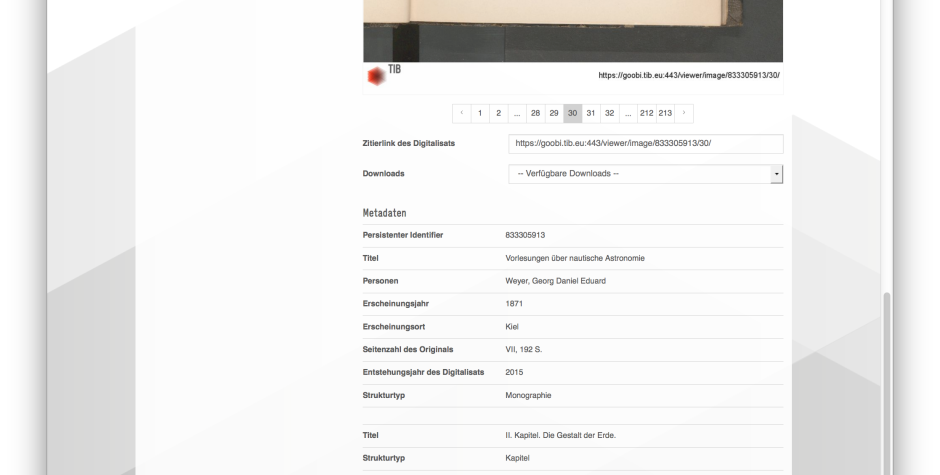Go to next page arrow in pagination

(684, 113)
